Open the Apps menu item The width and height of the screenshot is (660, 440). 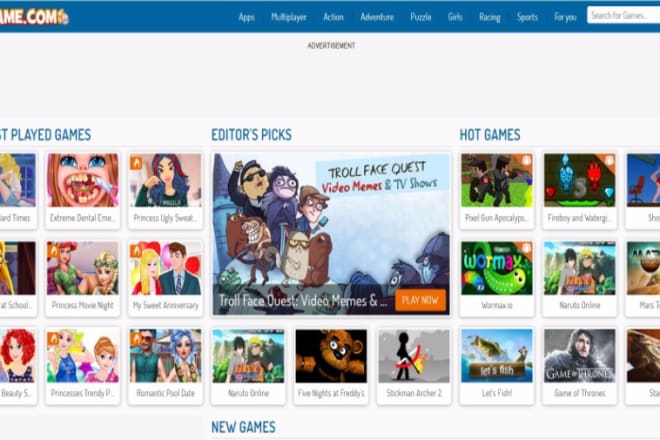246,17
